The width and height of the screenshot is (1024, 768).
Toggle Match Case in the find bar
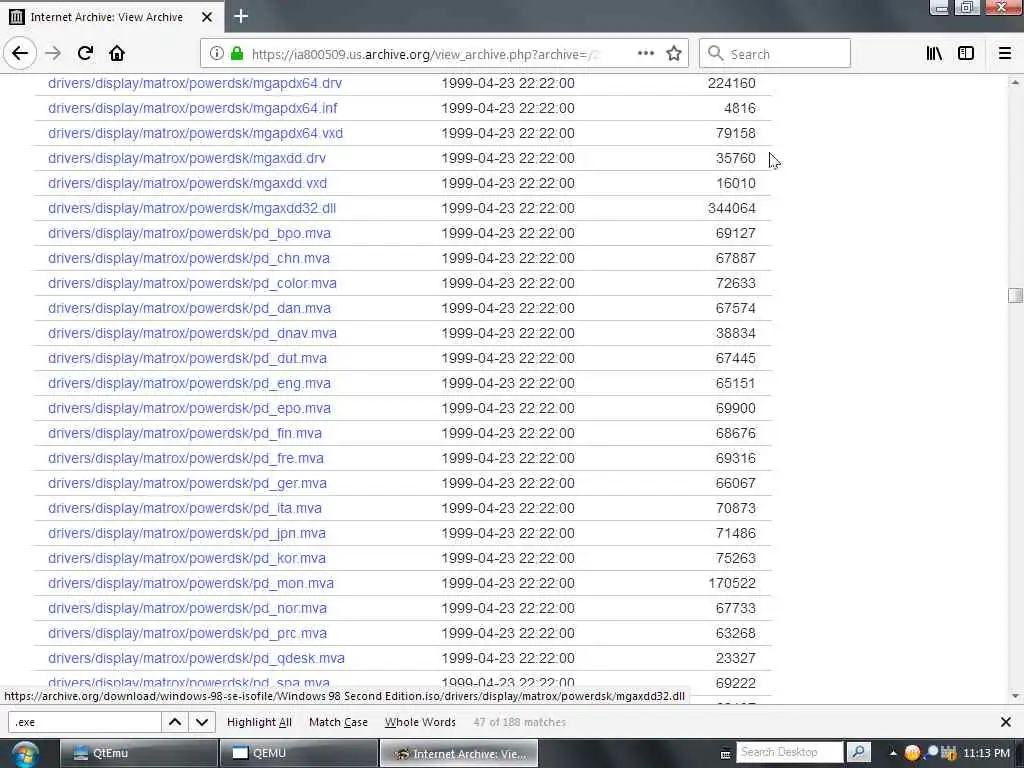coord(338,722)
